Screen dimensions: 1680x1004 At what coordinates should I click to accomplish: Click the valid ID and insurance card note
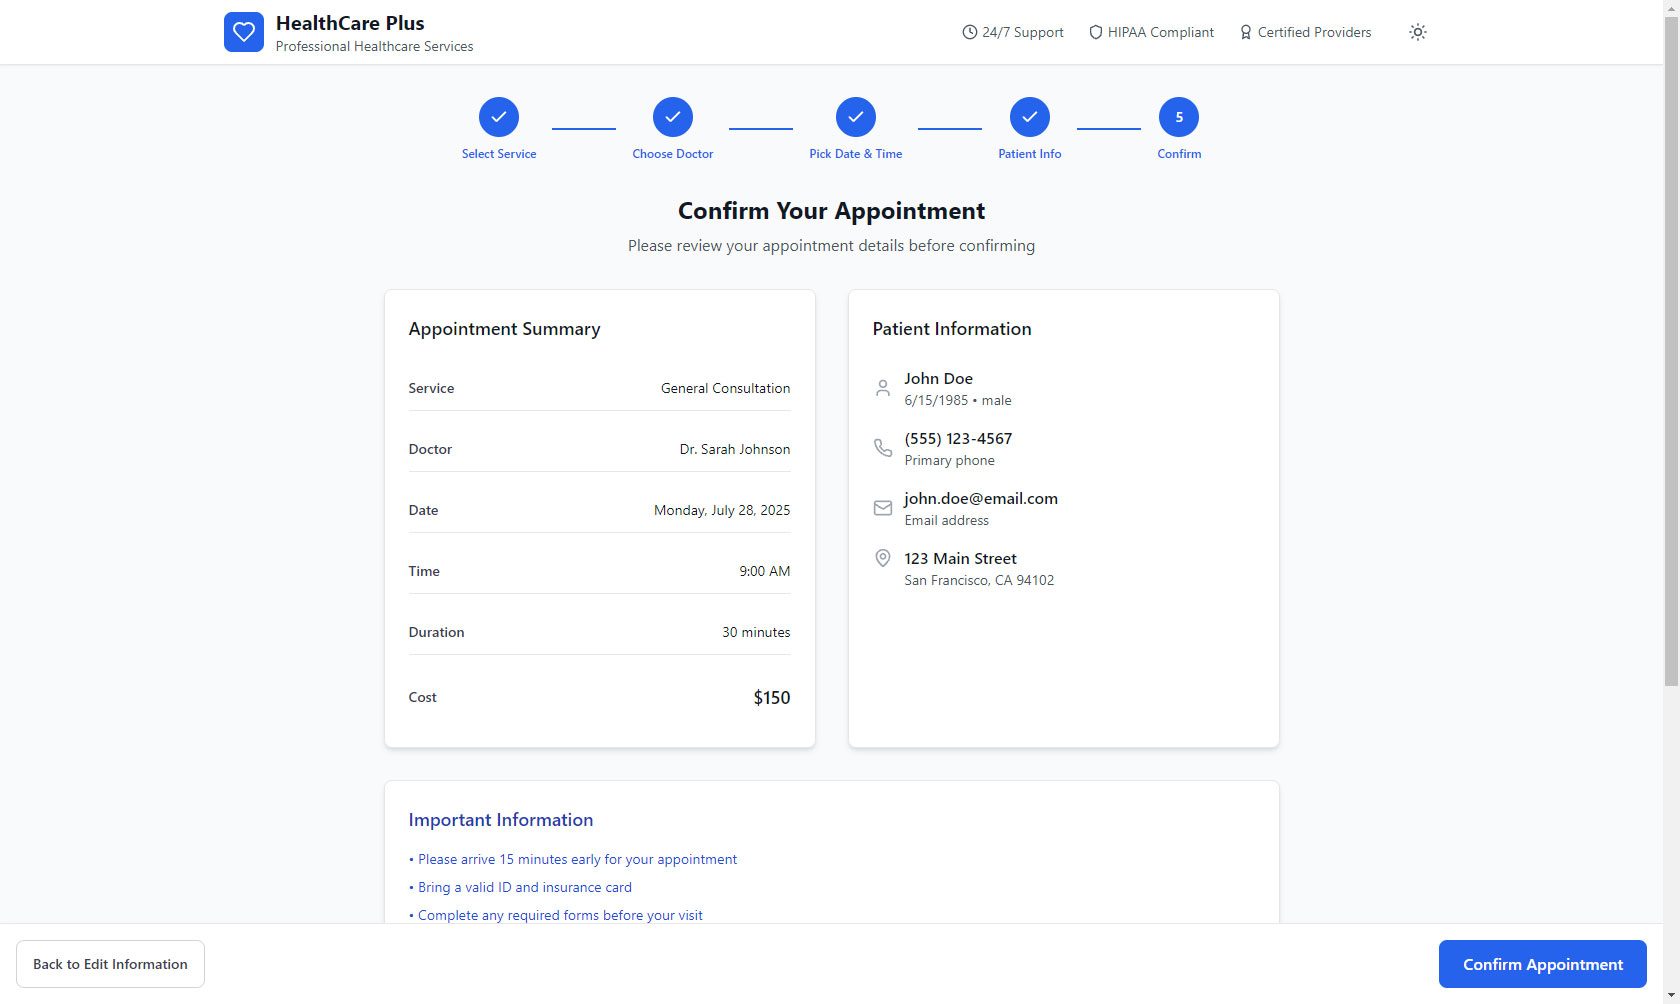click(520, 887)
